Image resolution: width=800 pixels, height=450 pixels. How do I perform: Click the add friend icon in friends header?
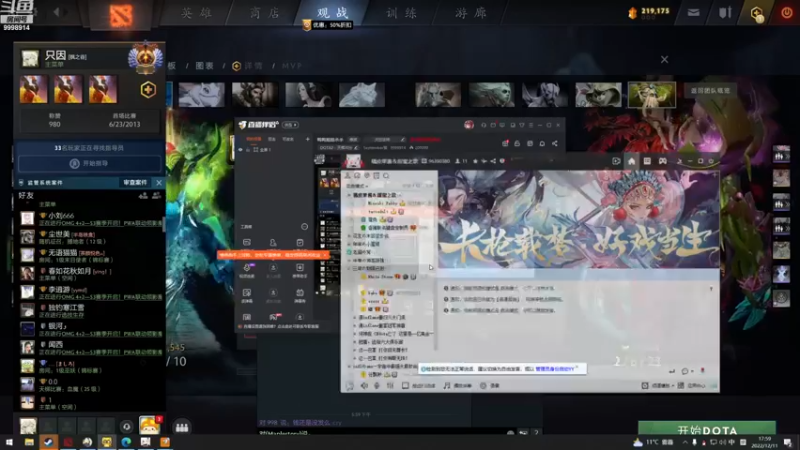pos(143,195)
